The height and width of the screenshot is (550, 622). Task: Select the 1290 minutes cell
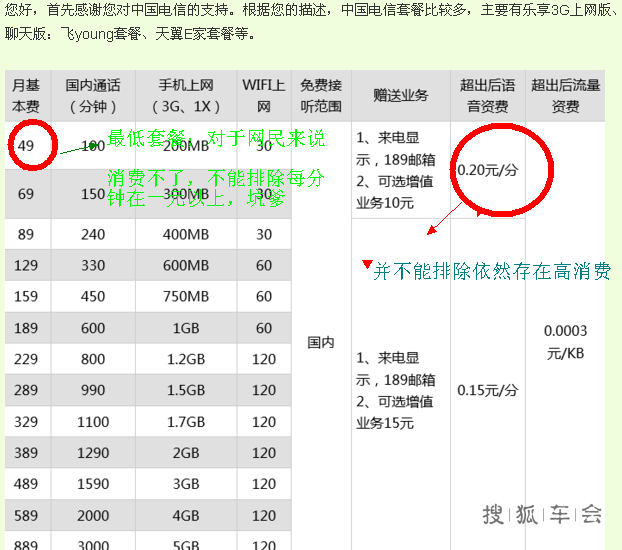pos(93,453)
